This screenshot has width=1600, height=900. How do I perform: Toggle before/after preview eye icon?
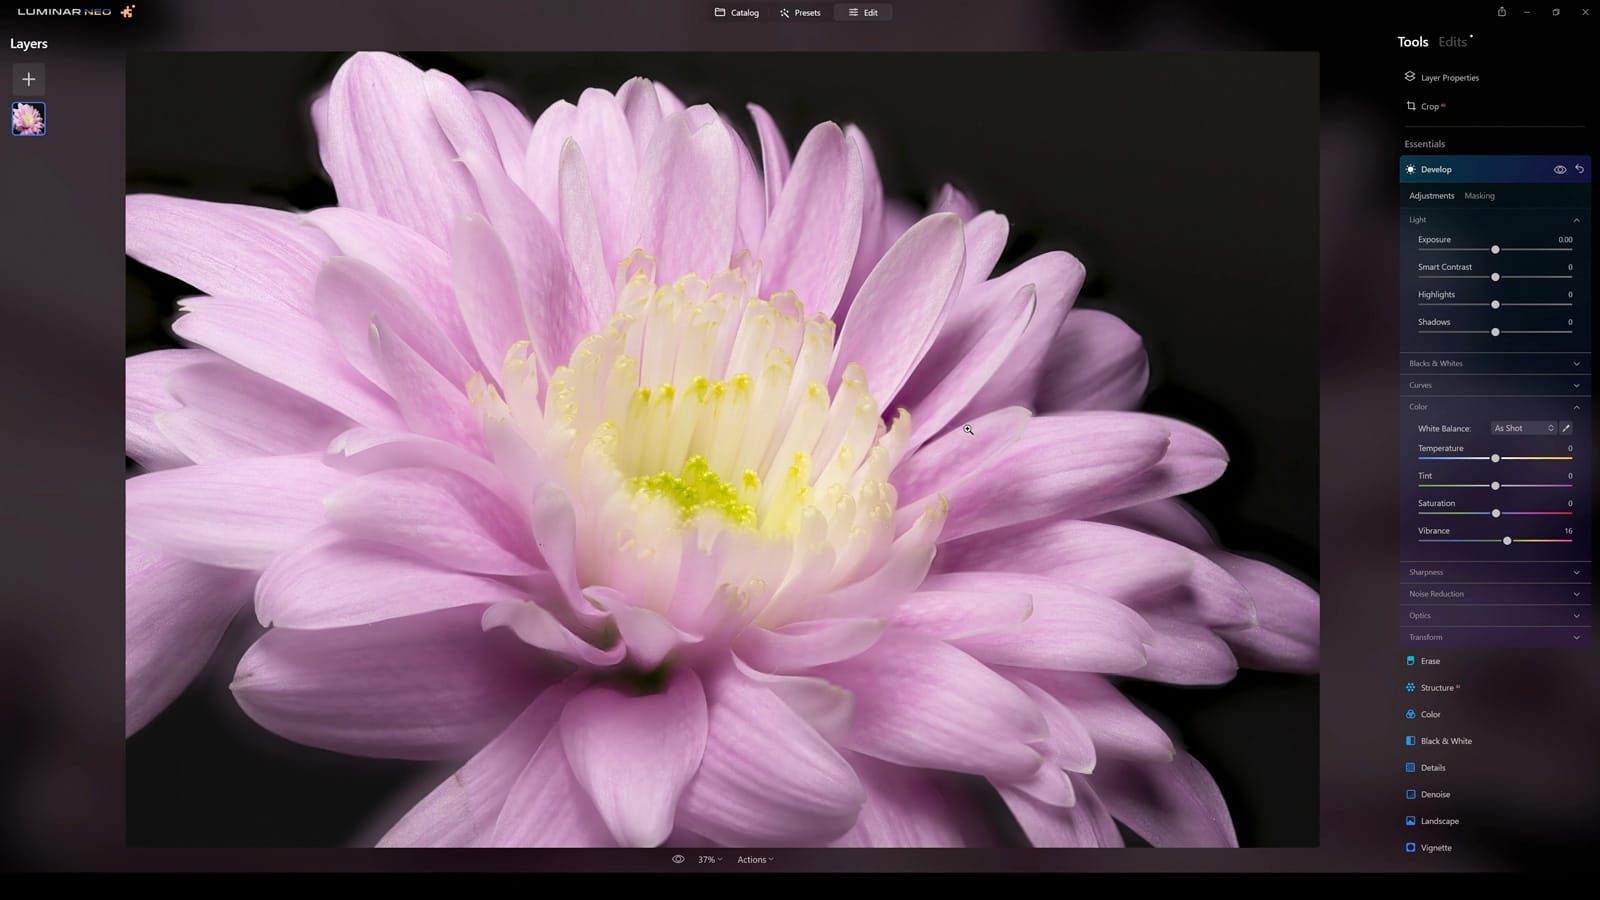(x=678, y=859)
